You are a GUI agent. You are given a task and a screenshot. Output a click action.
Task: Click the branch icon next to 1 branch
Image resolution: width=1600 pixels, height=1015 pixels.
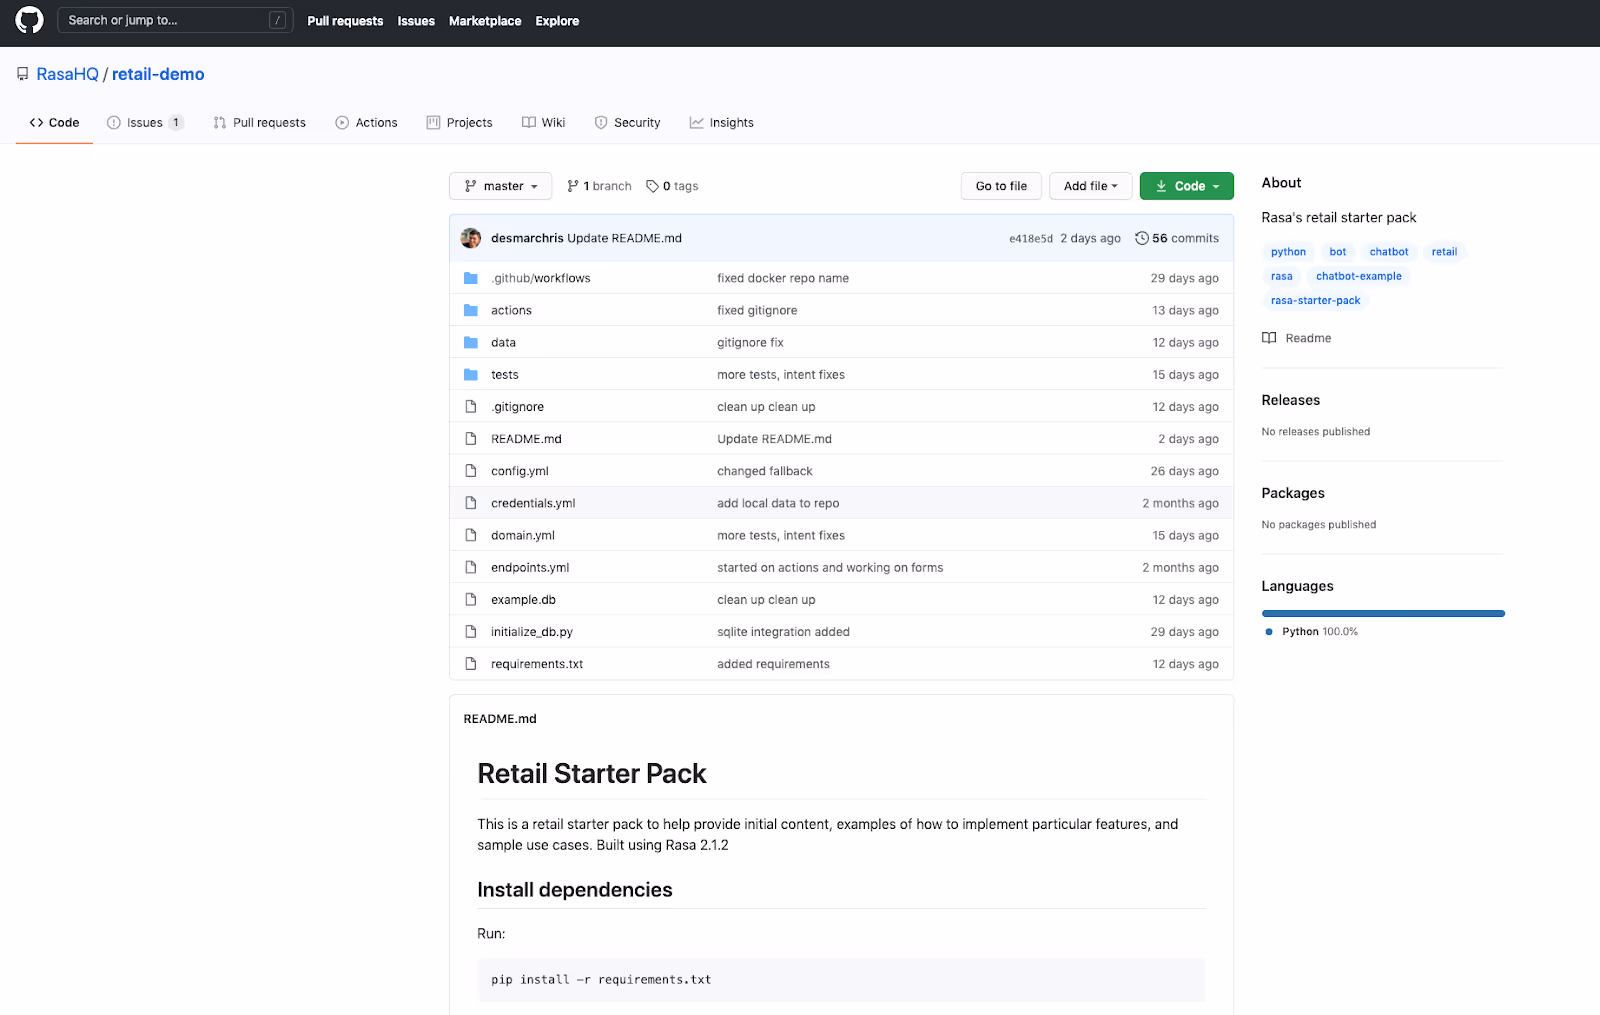coord(573,186)
